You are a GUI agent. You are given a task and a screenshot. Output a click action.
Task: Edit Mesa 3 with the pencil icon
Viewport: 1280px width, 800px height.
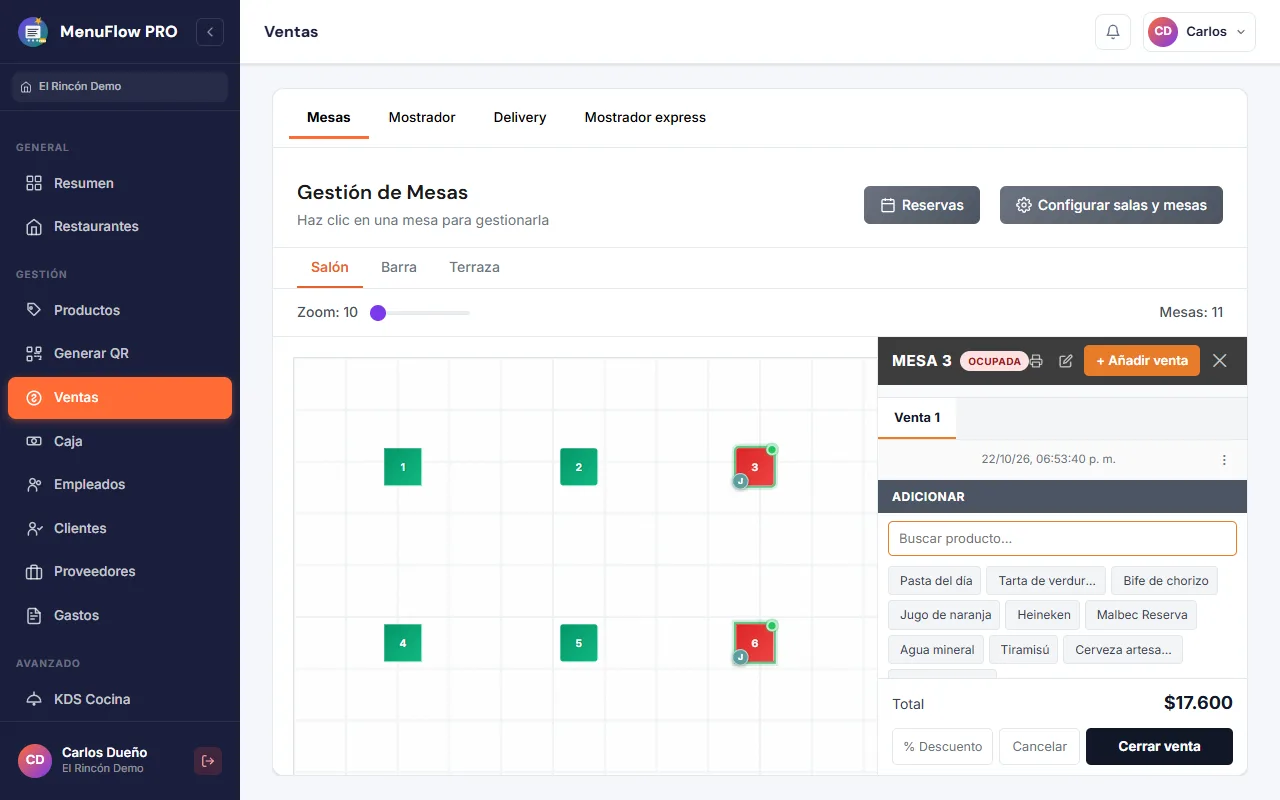pyautogui.click(x=1066, y=361)
